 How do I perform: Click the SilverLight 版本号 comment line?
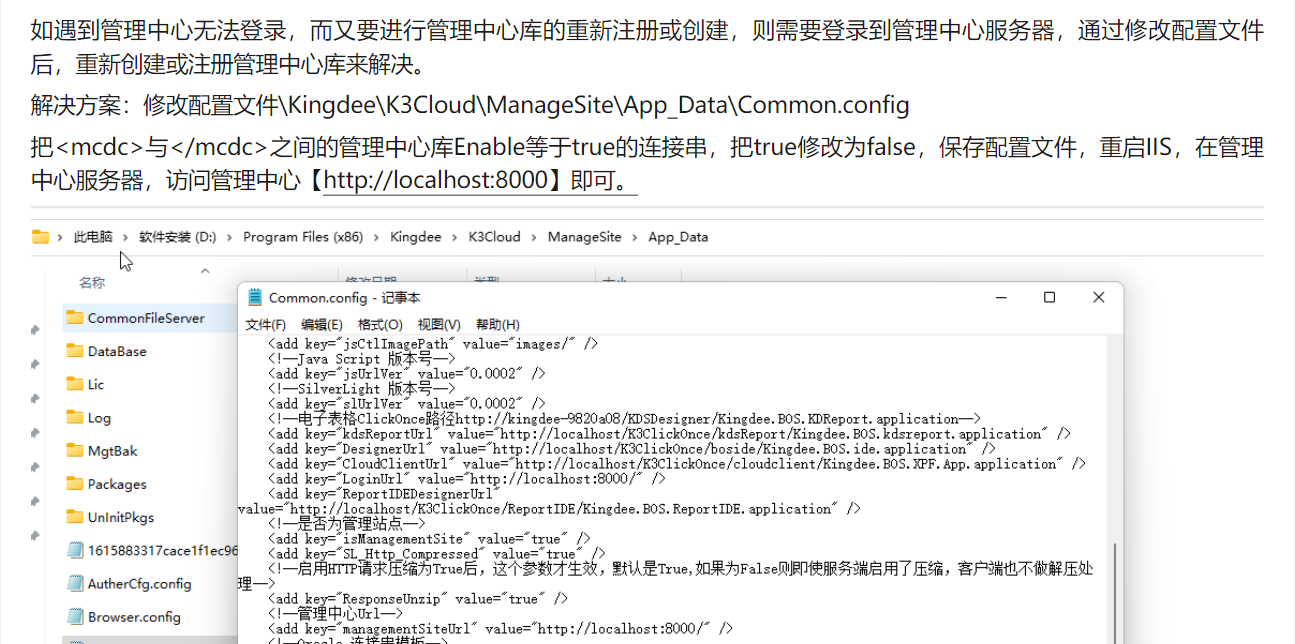(x=362, y=389)
